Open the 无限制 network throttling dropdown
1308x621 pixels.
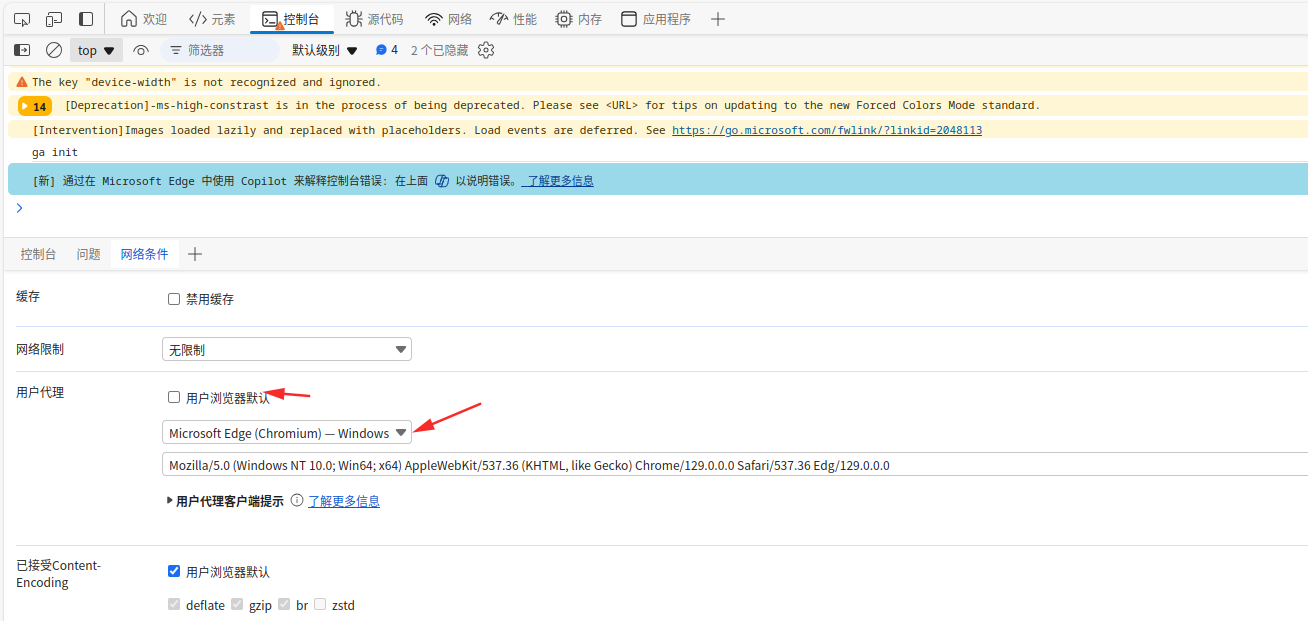coord(287,349)
